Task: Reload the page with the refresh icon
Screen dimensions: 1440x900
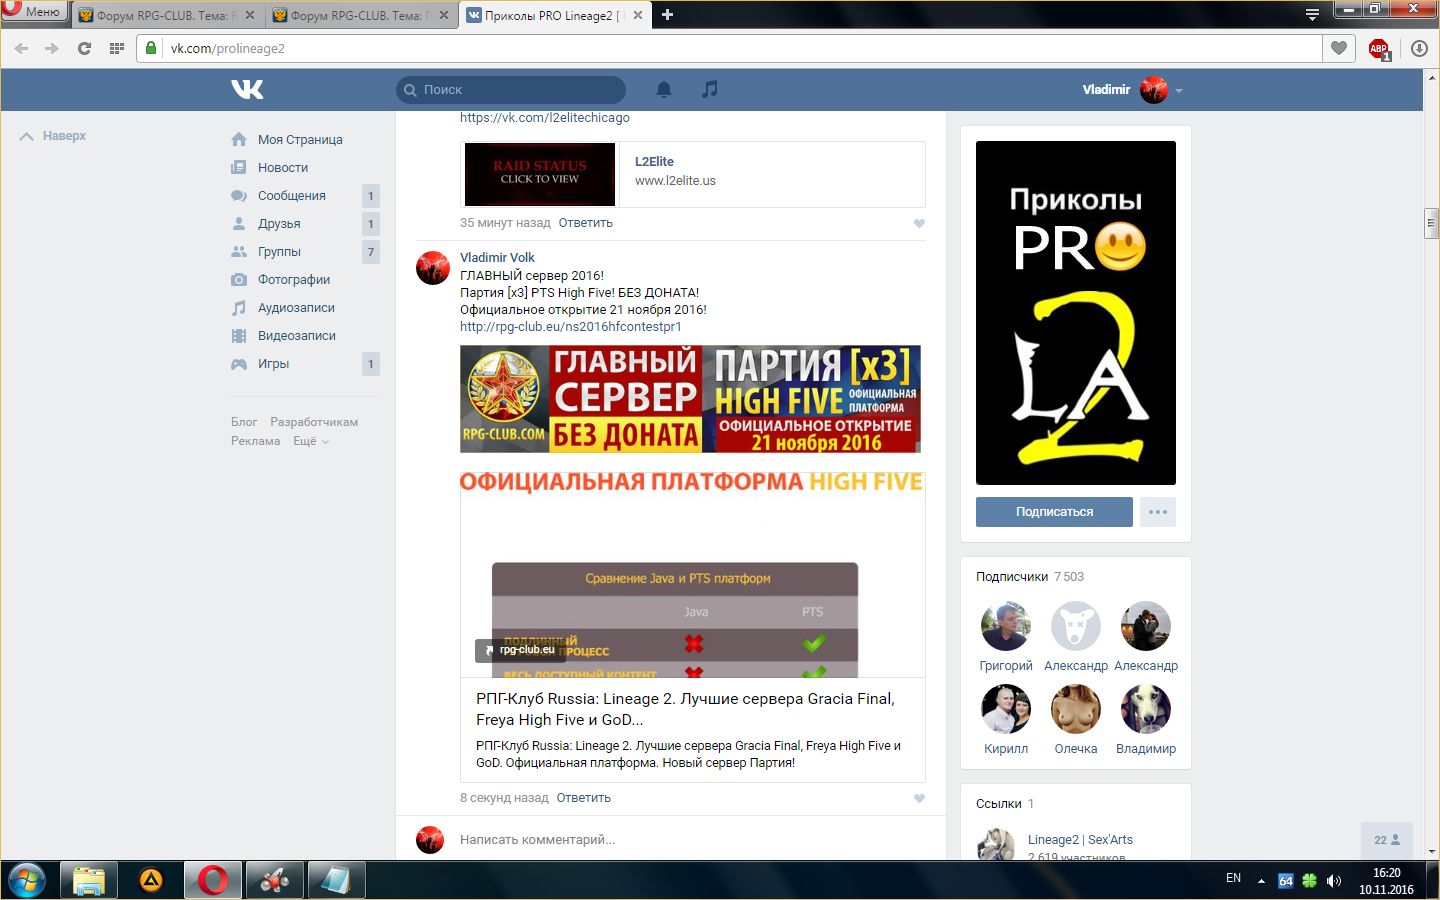Action: click(x=84, y=48)
